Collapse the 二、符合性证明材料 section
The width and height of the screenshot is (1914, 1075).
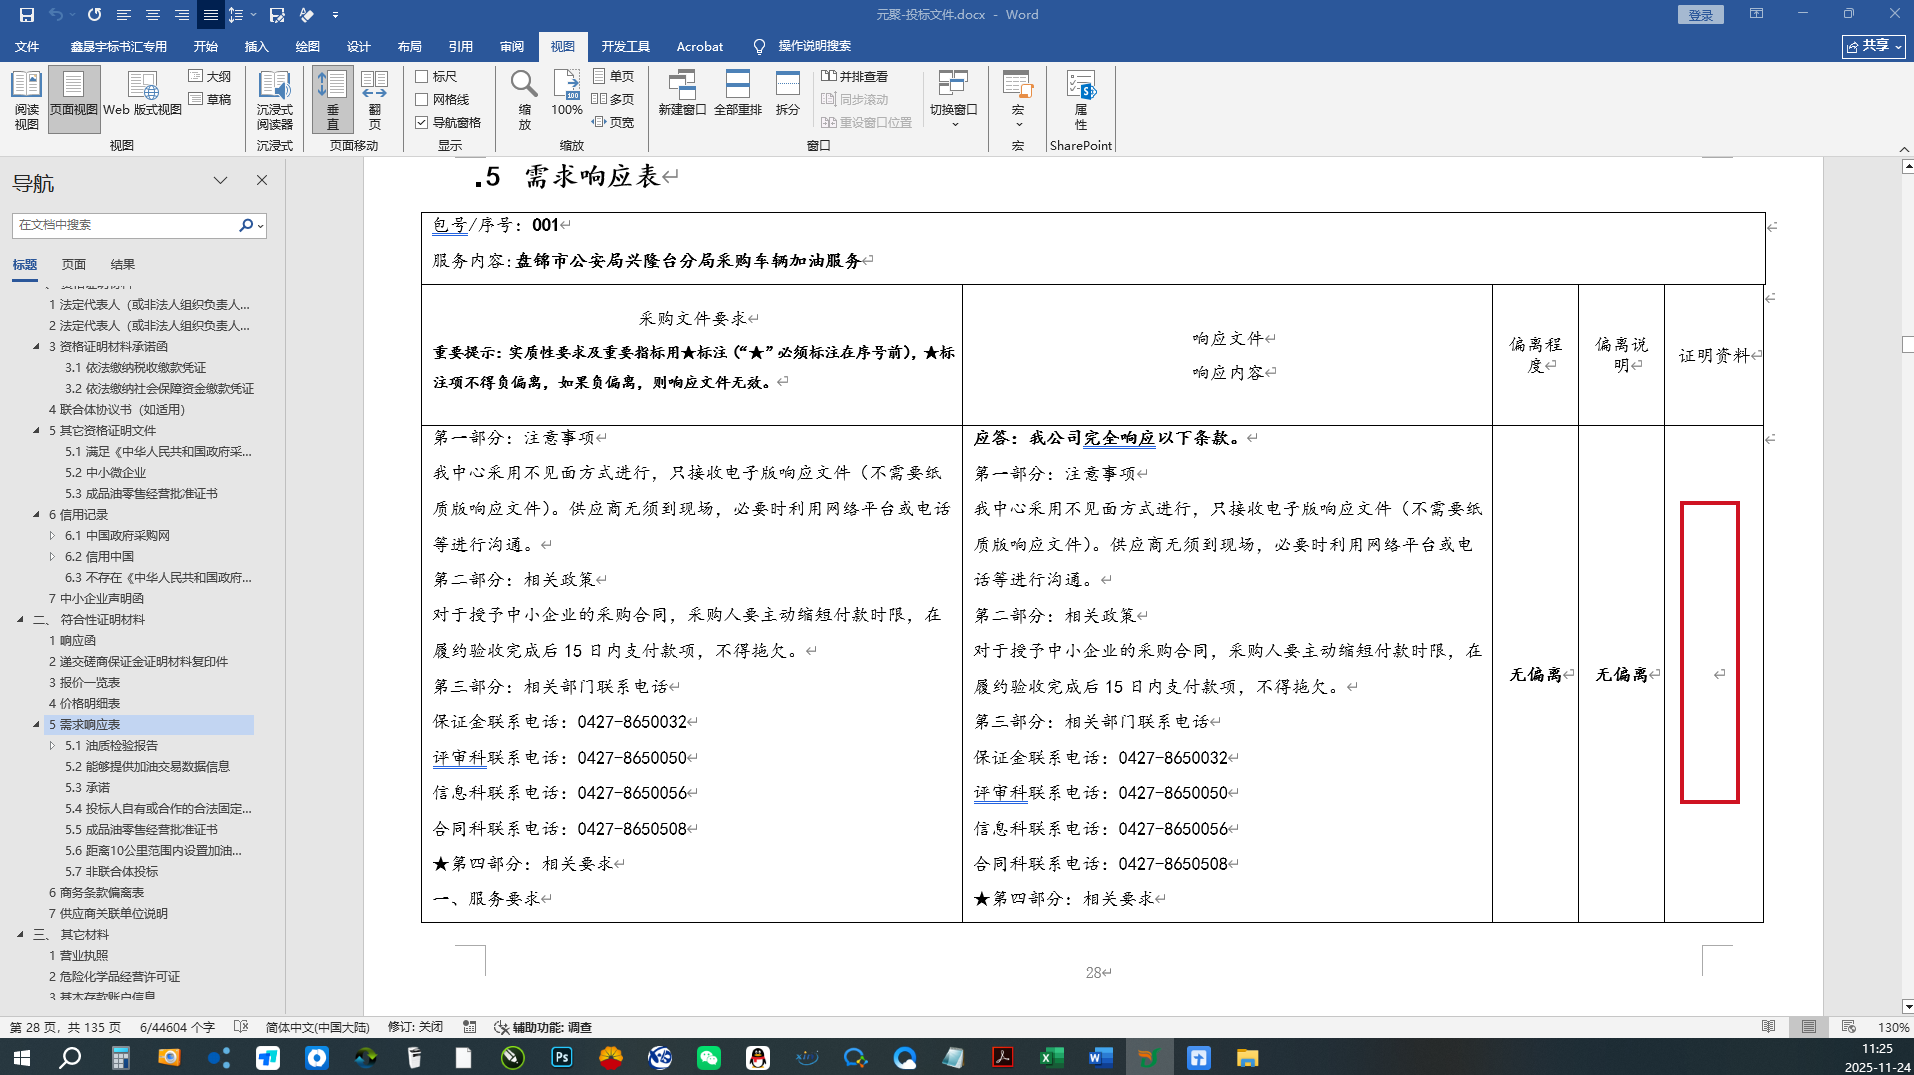point(21,620)
